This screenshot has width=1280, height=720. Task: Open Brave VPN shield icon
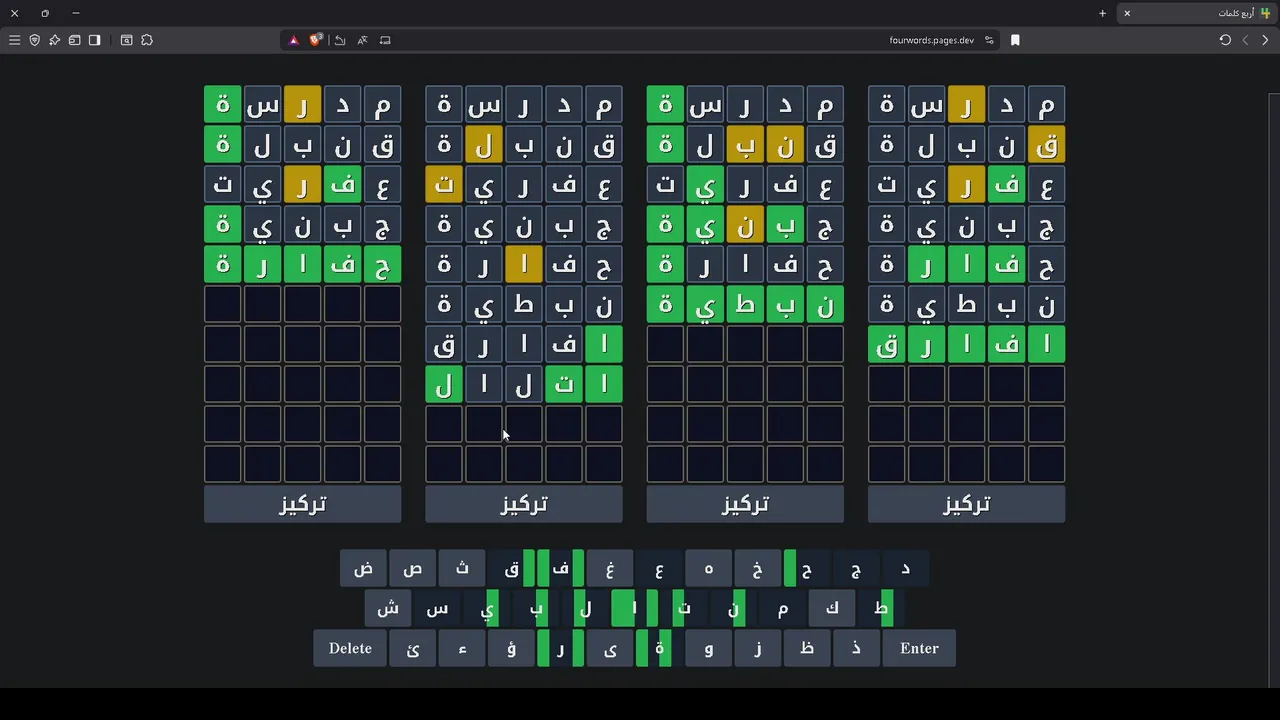click(34, 40)
